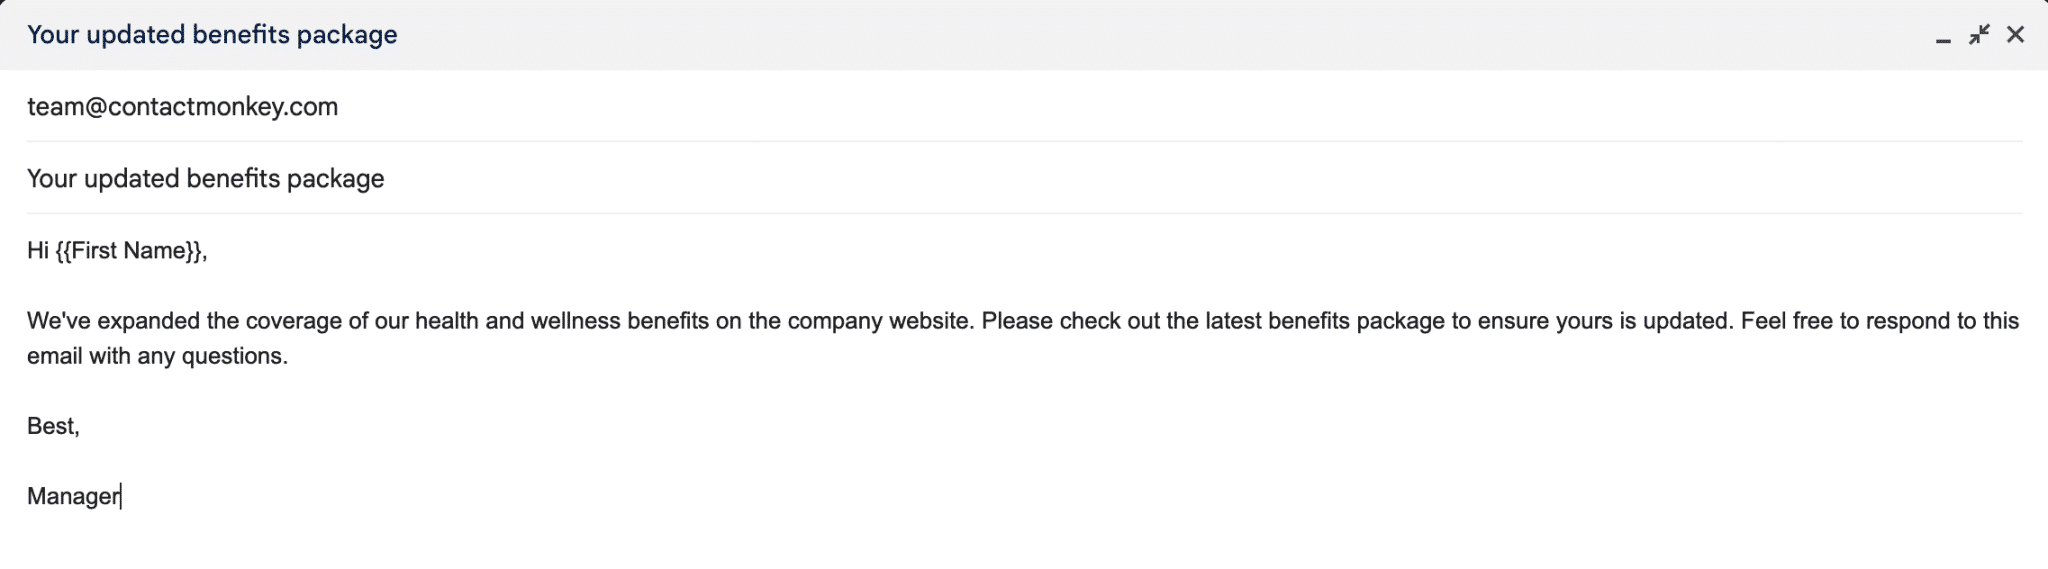Click the subject line field
This screenshot has width=2048, height=569.
[1024, 179]
